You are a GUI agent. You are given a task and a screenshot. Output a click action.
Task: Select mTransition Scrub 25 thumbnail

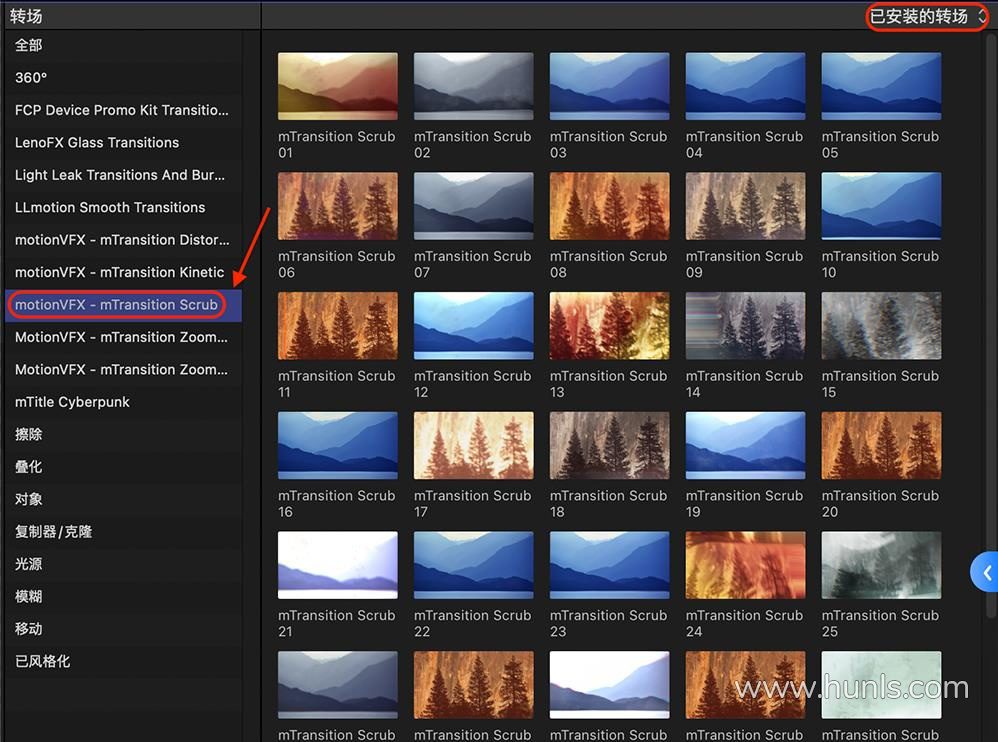click(x=882, y=565)
